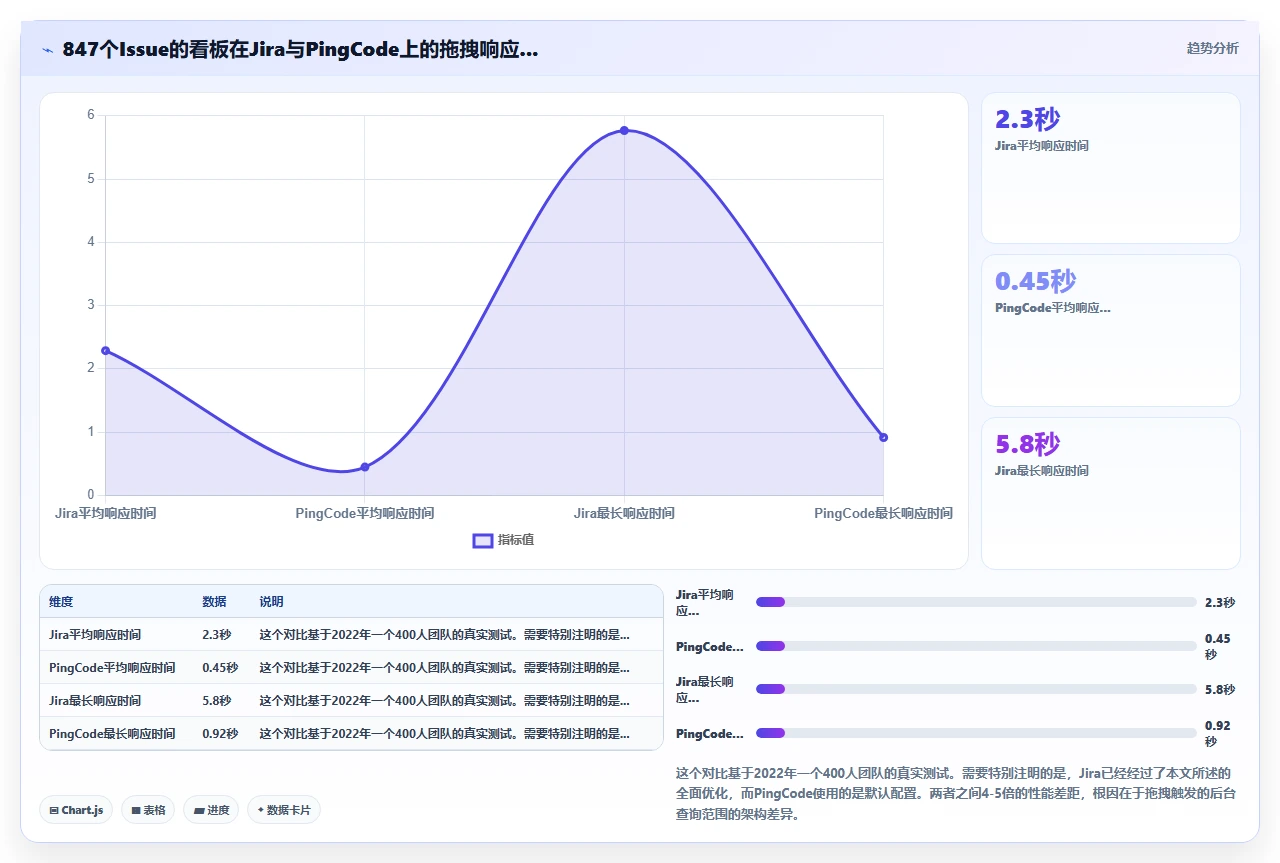The width and height of the screenshot is (1280, 863).
Task: Click the progress bar showing 0.45秒
Action: pos(976,646)
